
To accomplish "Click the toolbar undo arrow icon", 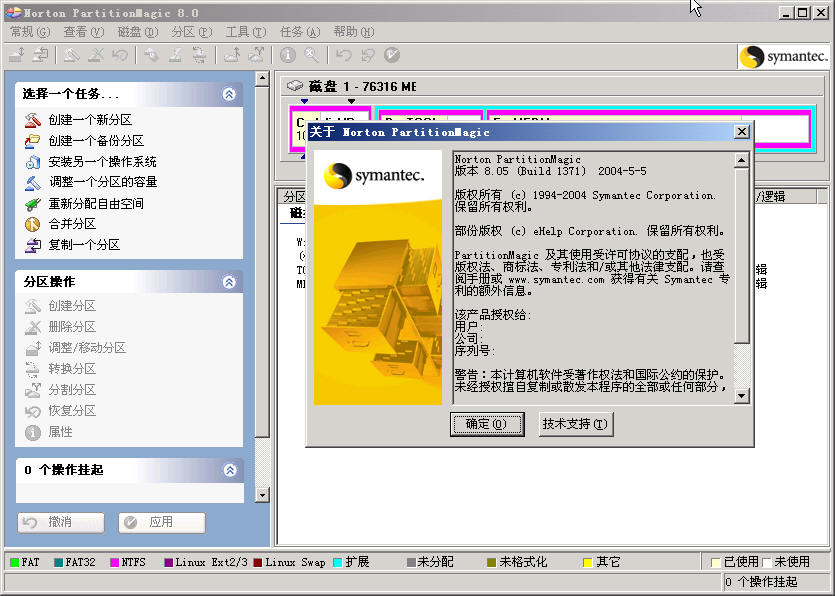I will tap(343, 54).
